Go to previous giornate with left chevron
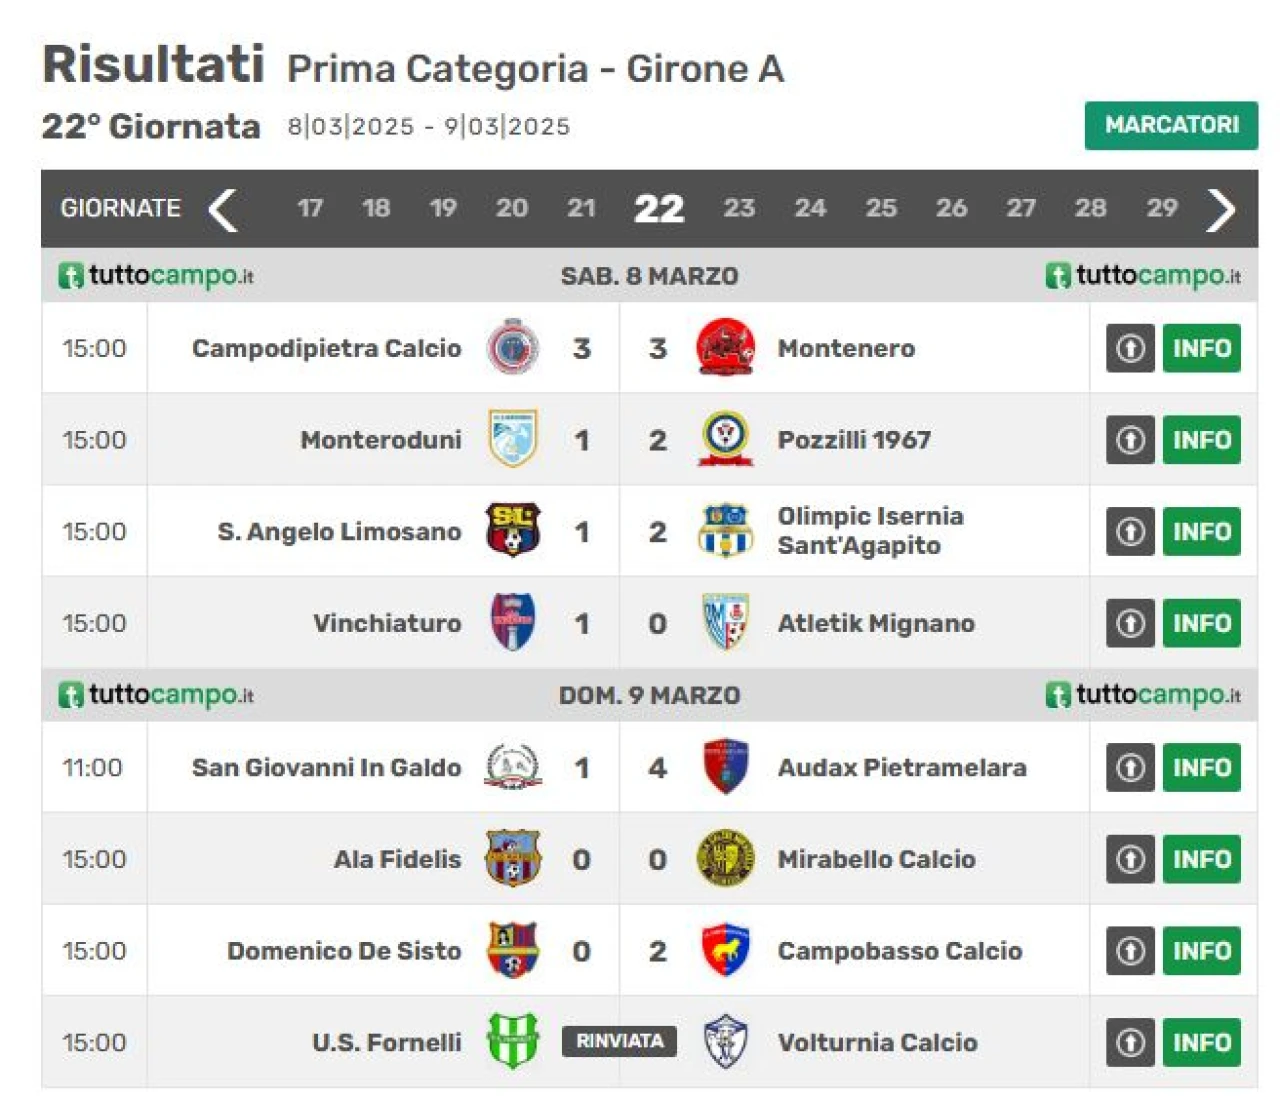Image resolution: width=1280 pixels, height=1100 pixels. coord(222,209)
